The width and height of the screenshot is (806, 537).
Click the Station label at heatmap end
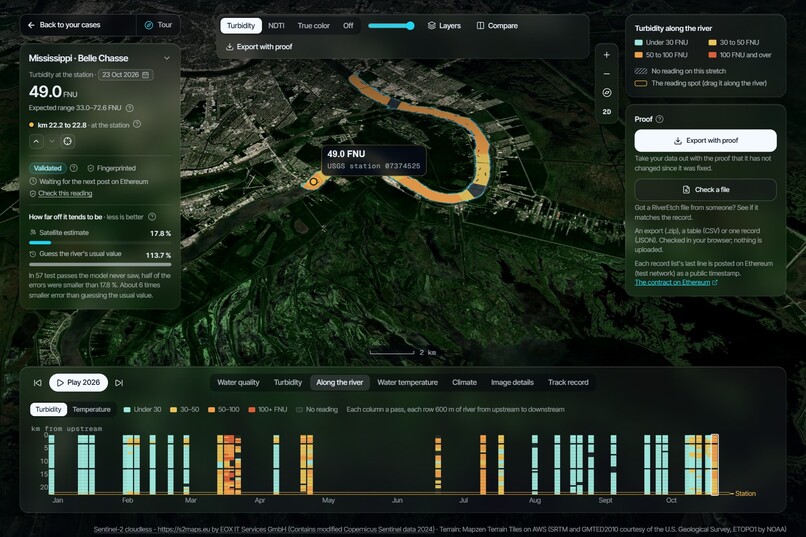click(x=745, y=493)
